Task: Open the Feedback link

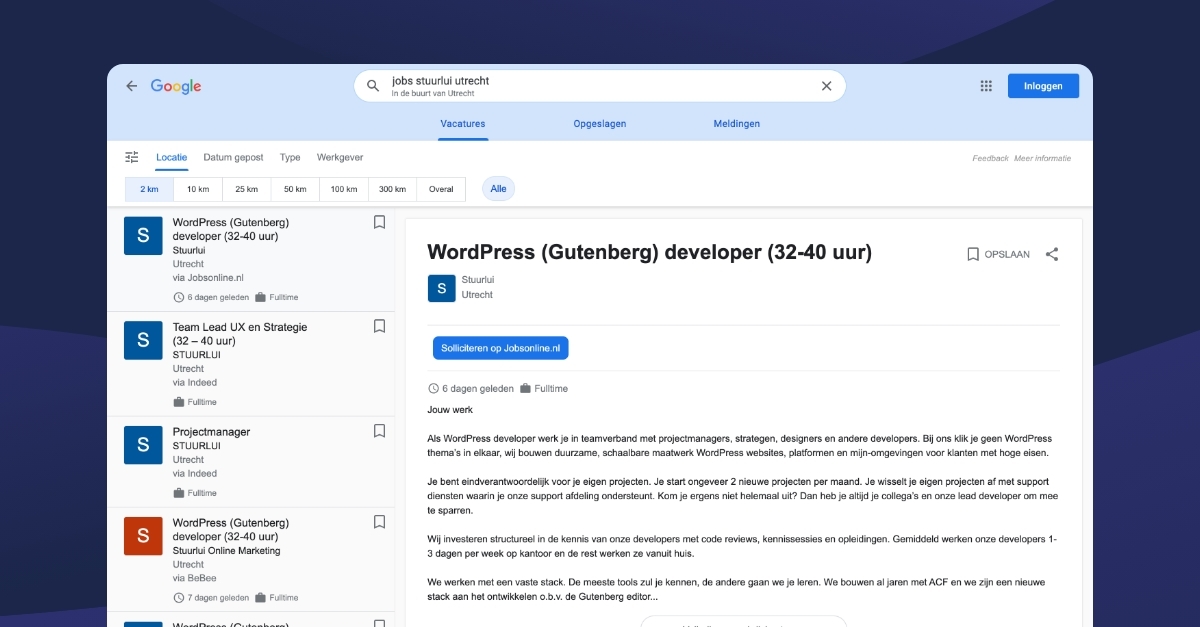Action: point(990,158)
